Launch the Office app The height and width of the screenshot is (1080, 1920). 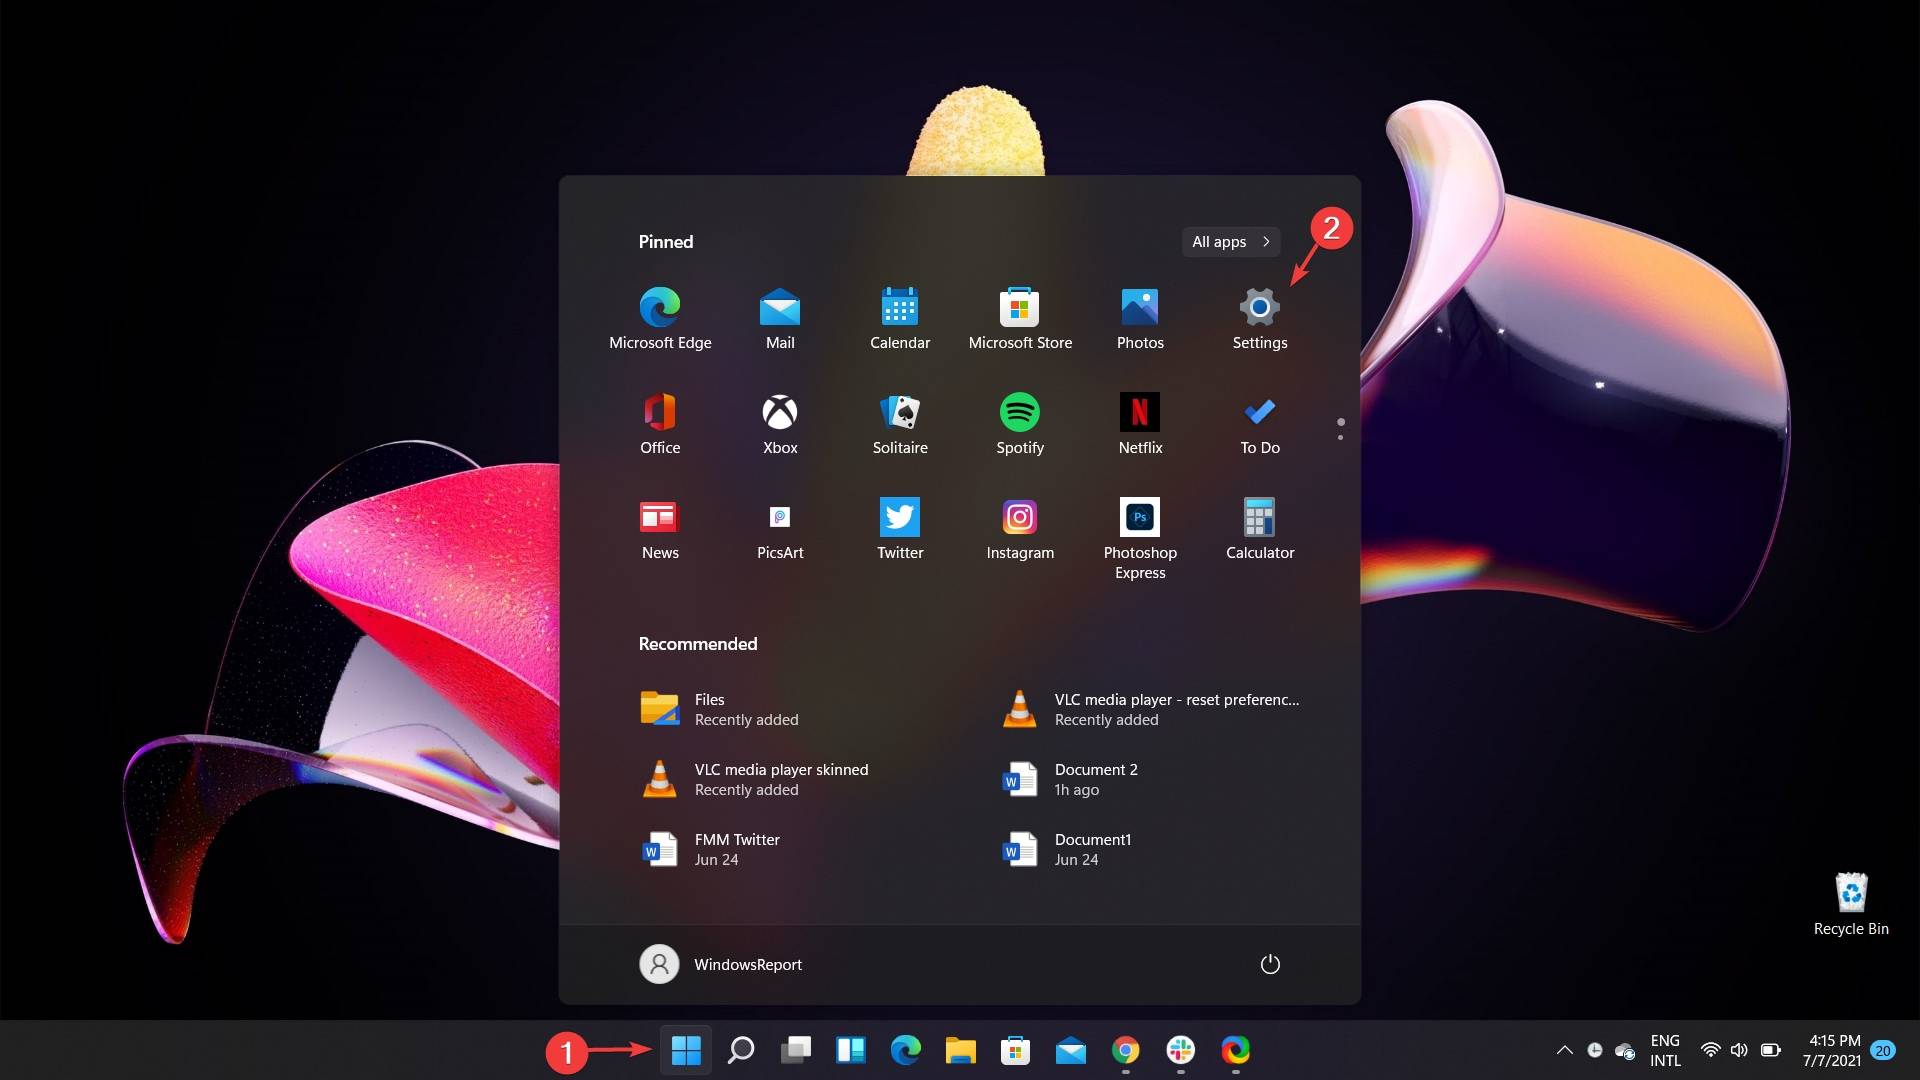pos(660,423)
